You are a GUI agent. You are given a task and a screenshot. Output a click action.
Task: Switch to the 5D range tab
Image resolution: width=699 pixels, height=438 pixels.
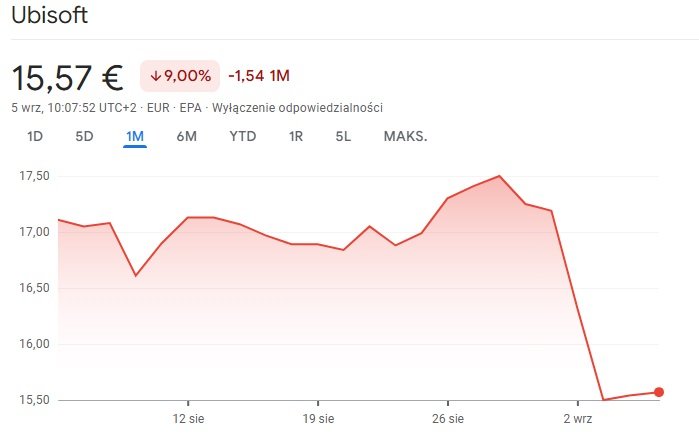tap(84, 136)
